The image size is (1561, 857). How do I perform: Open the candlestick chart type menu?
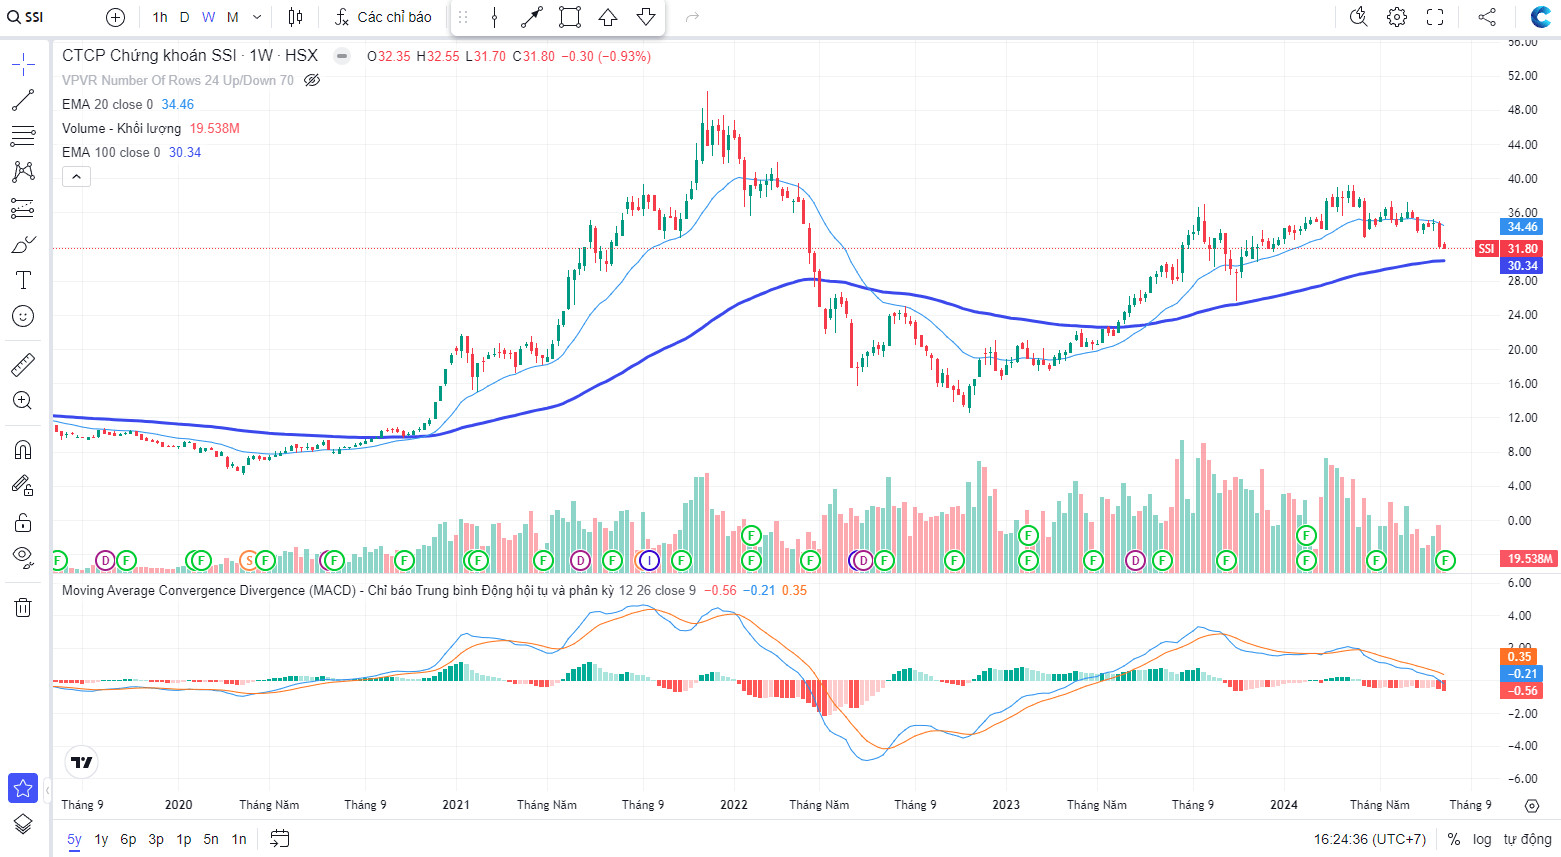295,17
